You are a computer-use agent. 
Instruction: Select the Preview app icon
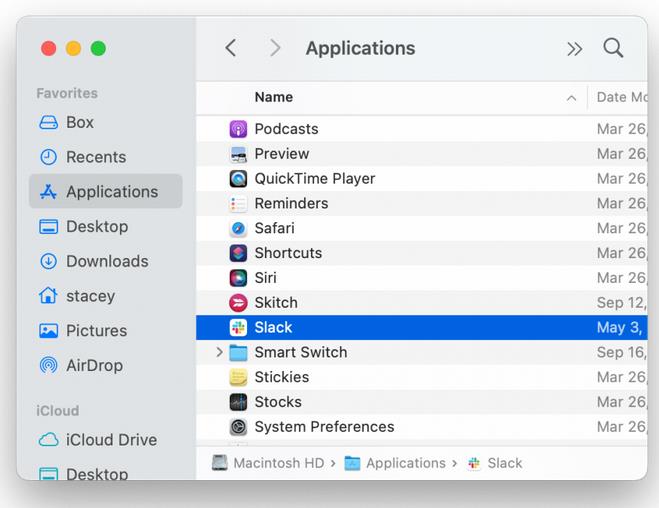pos(238,154)
